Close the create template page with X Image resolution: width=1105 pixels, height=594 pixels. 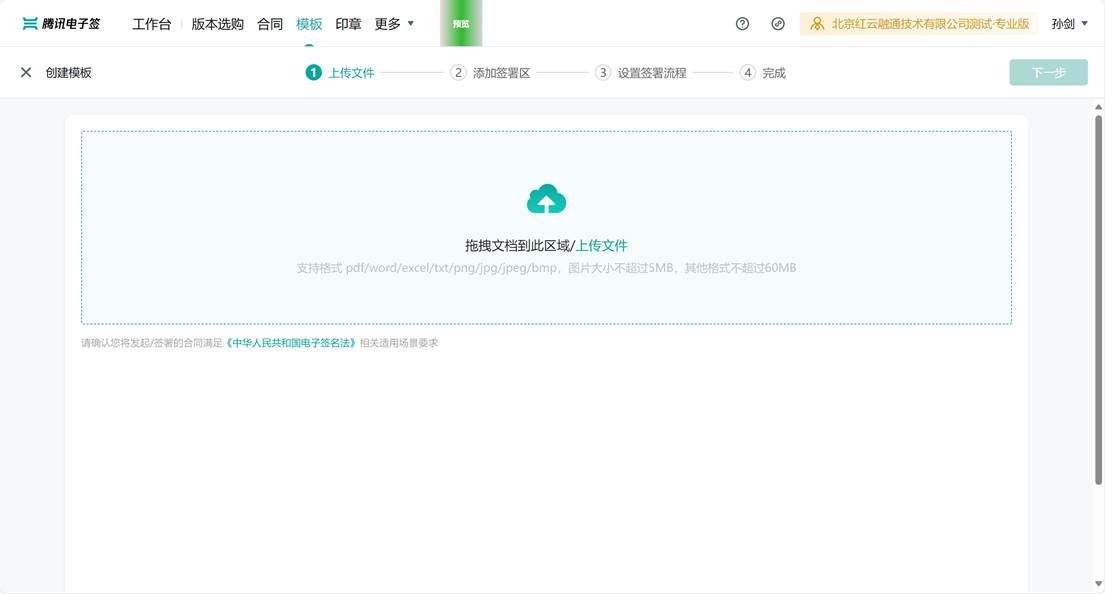point(26,73)
